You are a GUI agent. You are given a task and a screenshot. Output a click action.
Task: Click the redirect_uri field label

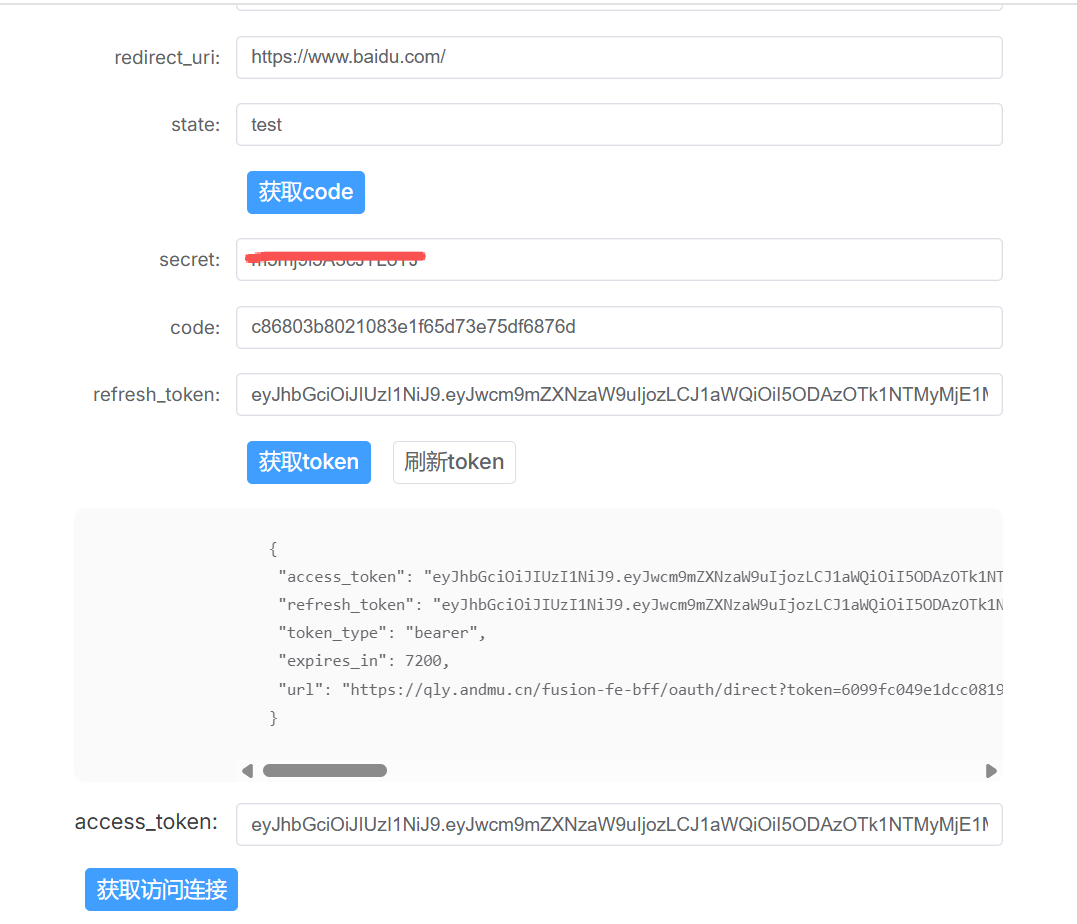coord(167,58)
